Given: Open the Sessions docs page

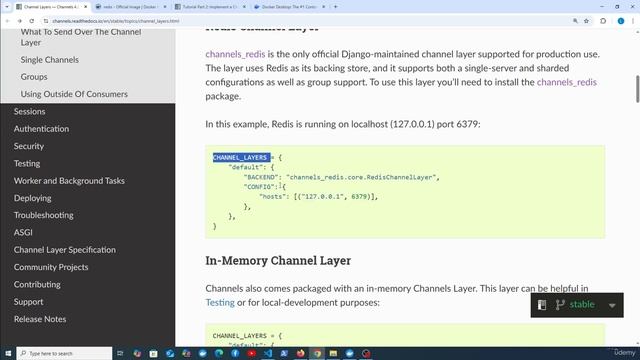Looking at the screenshot, I should click(29, 111).
